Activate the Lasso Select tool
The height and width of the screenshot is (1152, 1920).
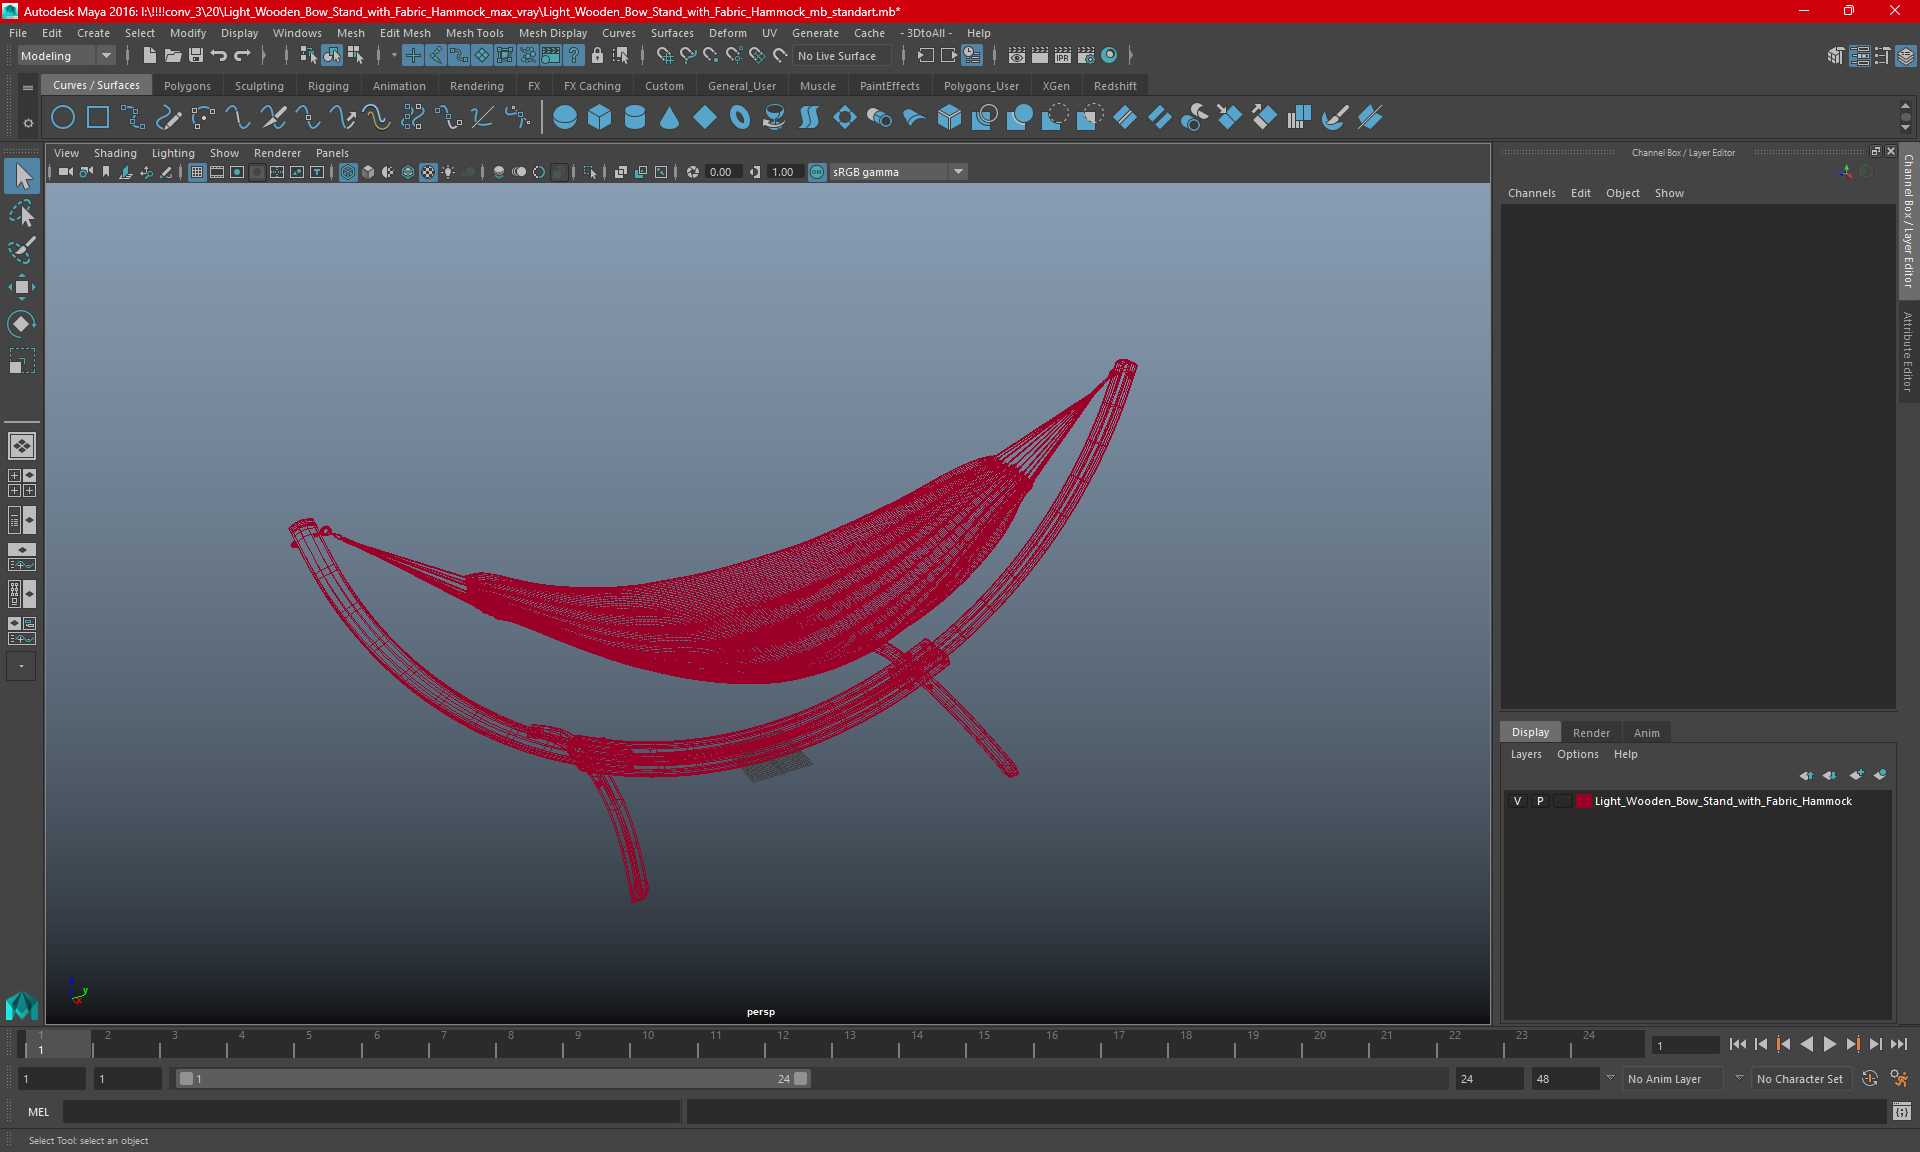click(21, 214)
